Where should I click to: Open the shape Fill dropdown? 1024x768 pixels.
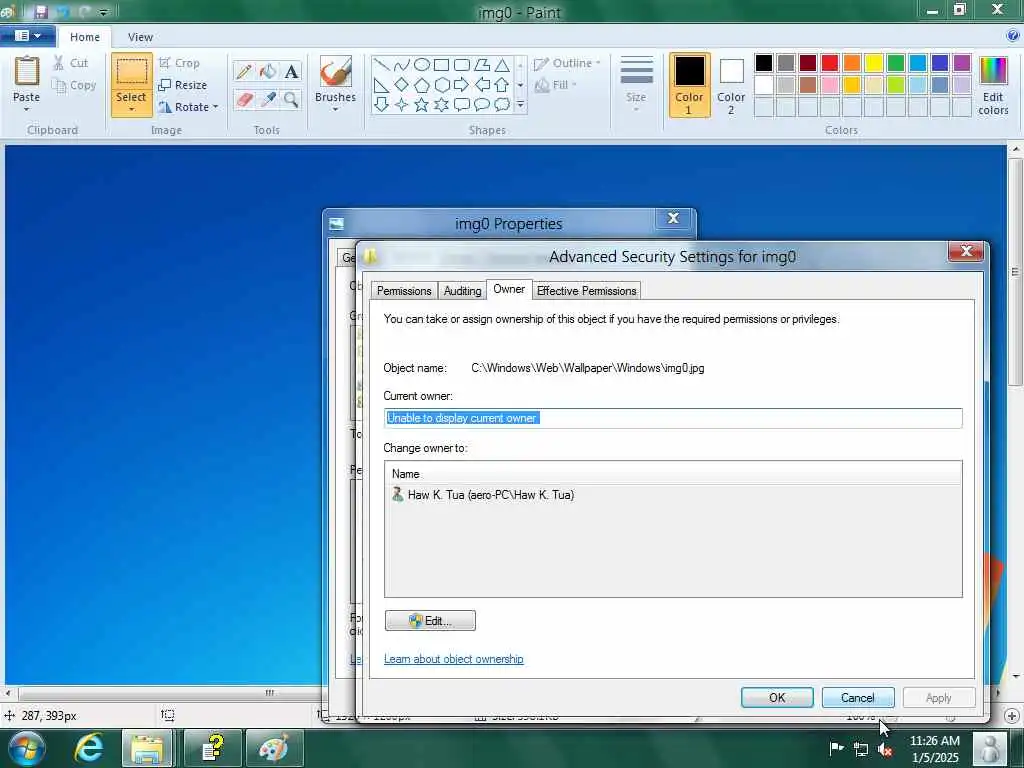[x=556, y=85]
